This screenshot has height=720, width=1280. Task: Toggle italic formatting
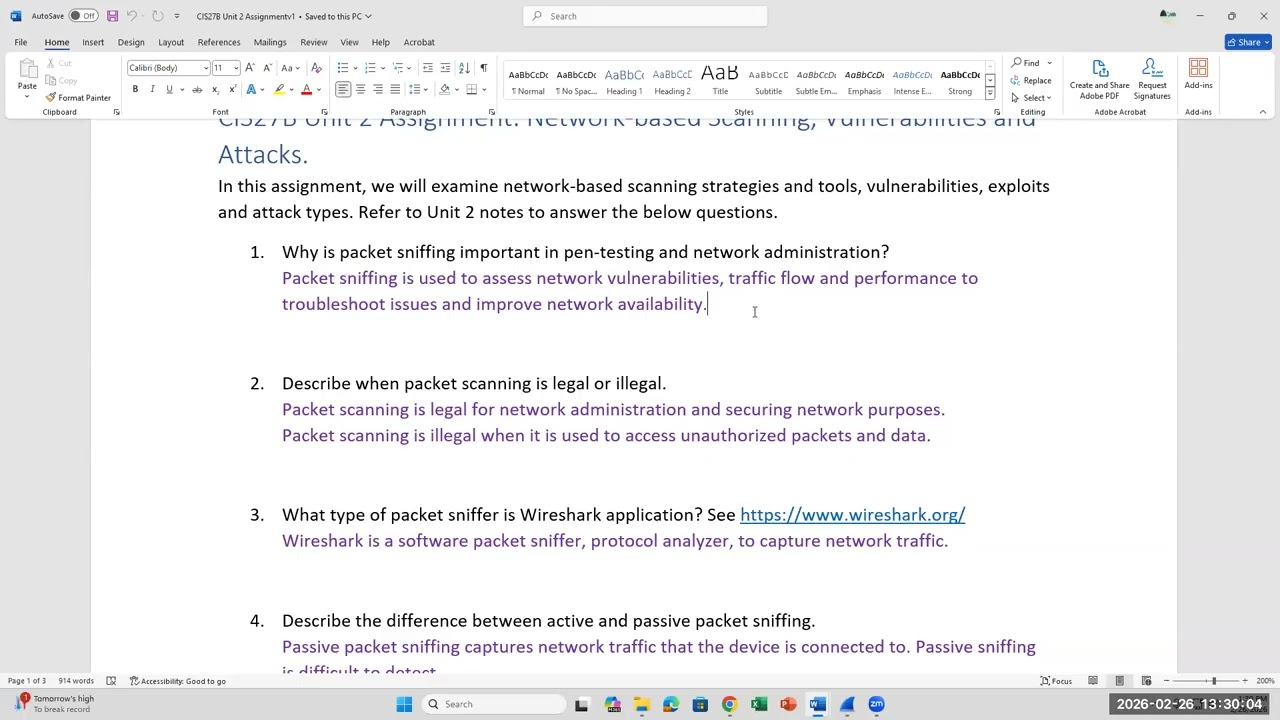pyautogui.click(x=152, y=90)
